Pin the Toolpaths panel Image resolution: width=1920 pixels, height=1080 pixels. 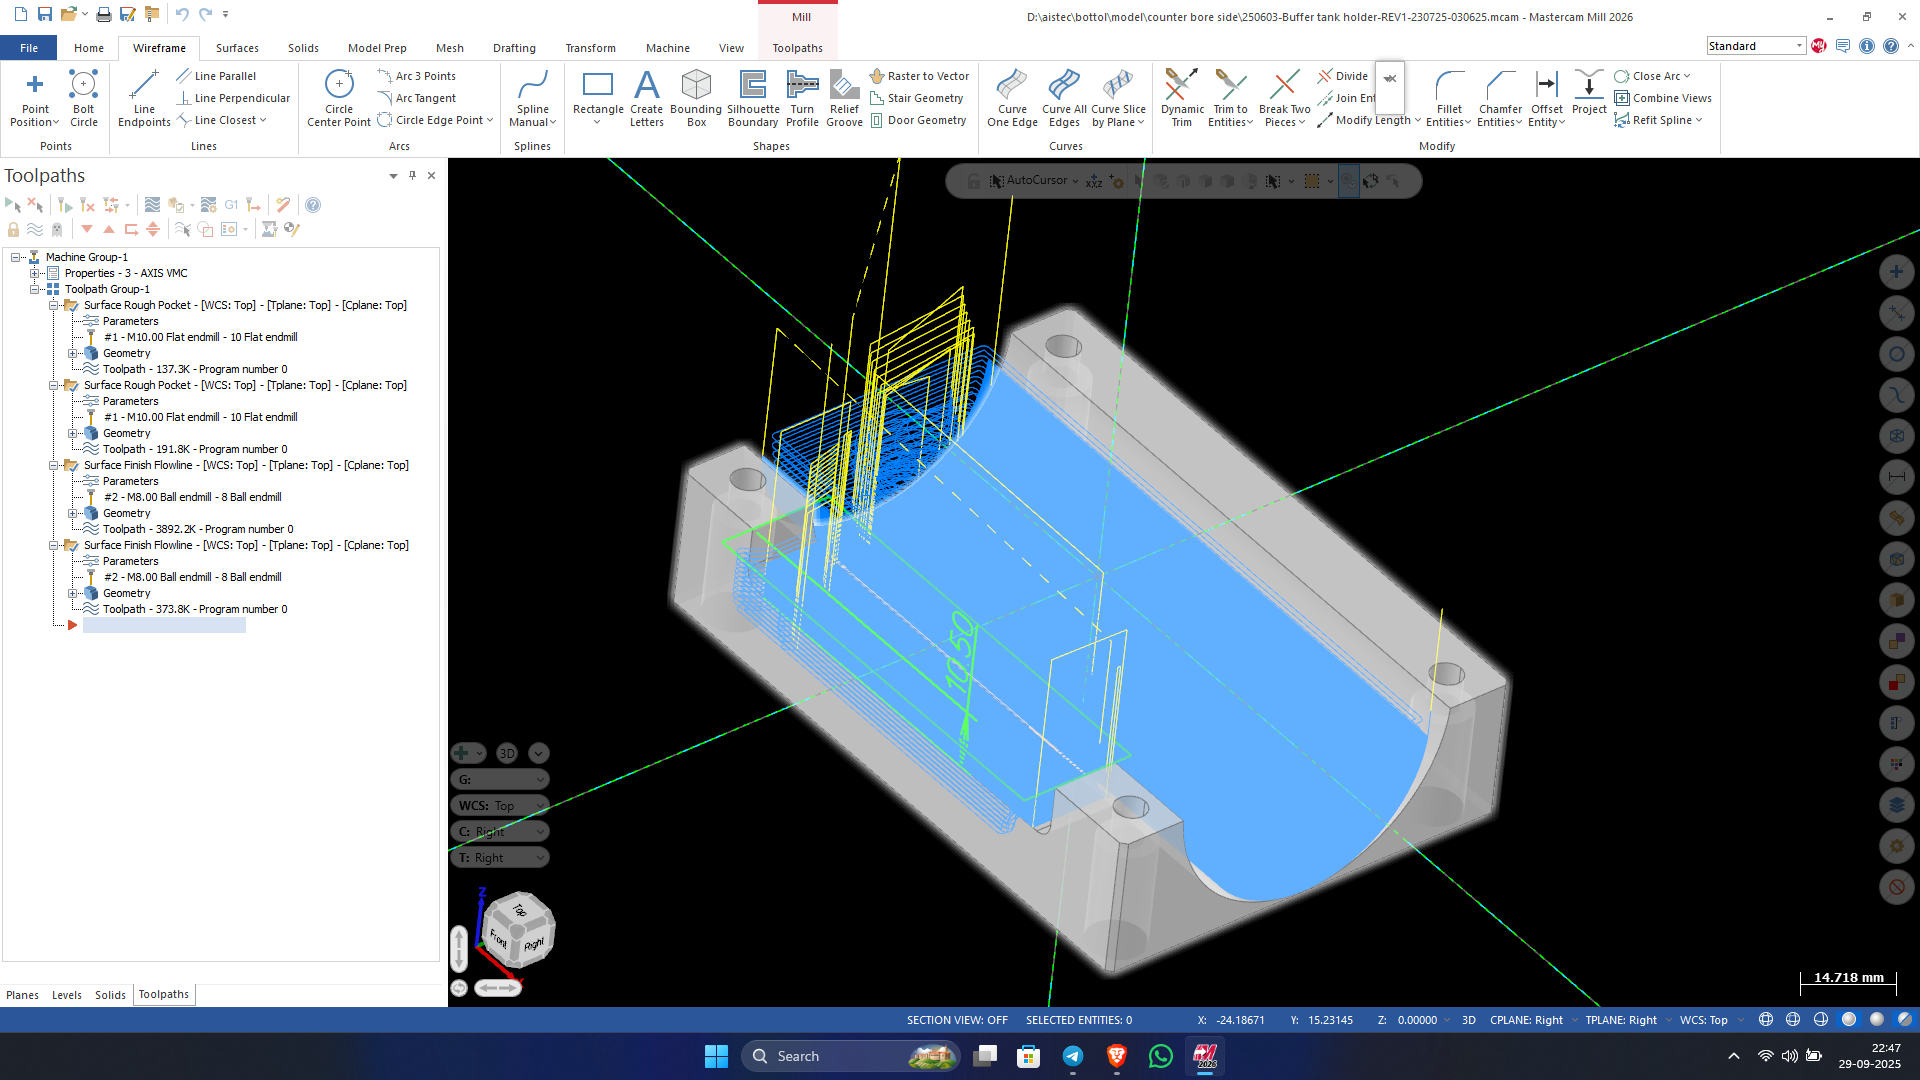(412, 175)
